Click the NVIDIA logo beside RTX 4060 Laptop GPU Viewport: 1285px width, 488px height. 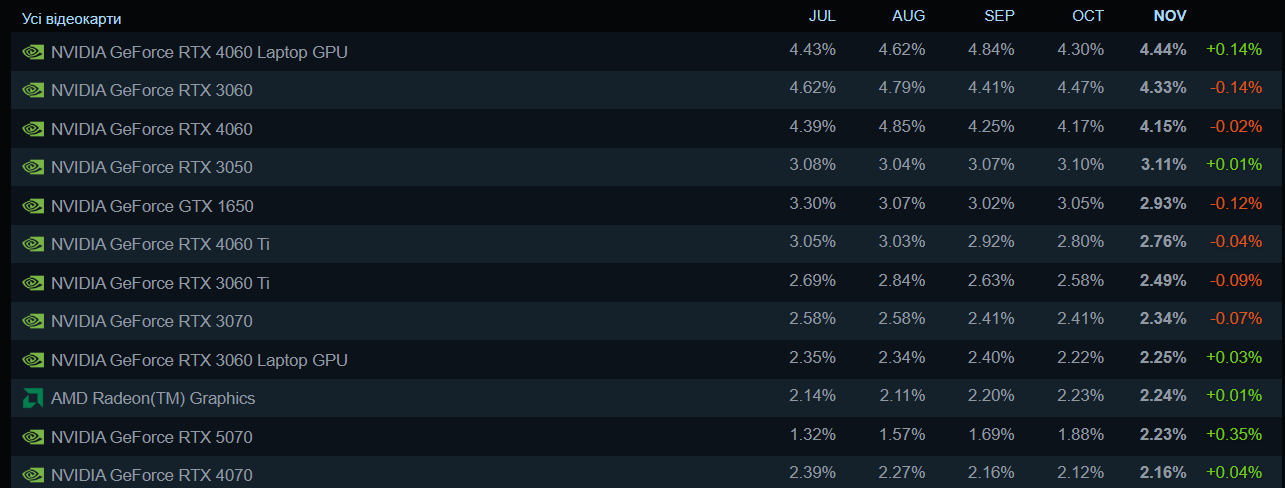[x=33, y=52]
